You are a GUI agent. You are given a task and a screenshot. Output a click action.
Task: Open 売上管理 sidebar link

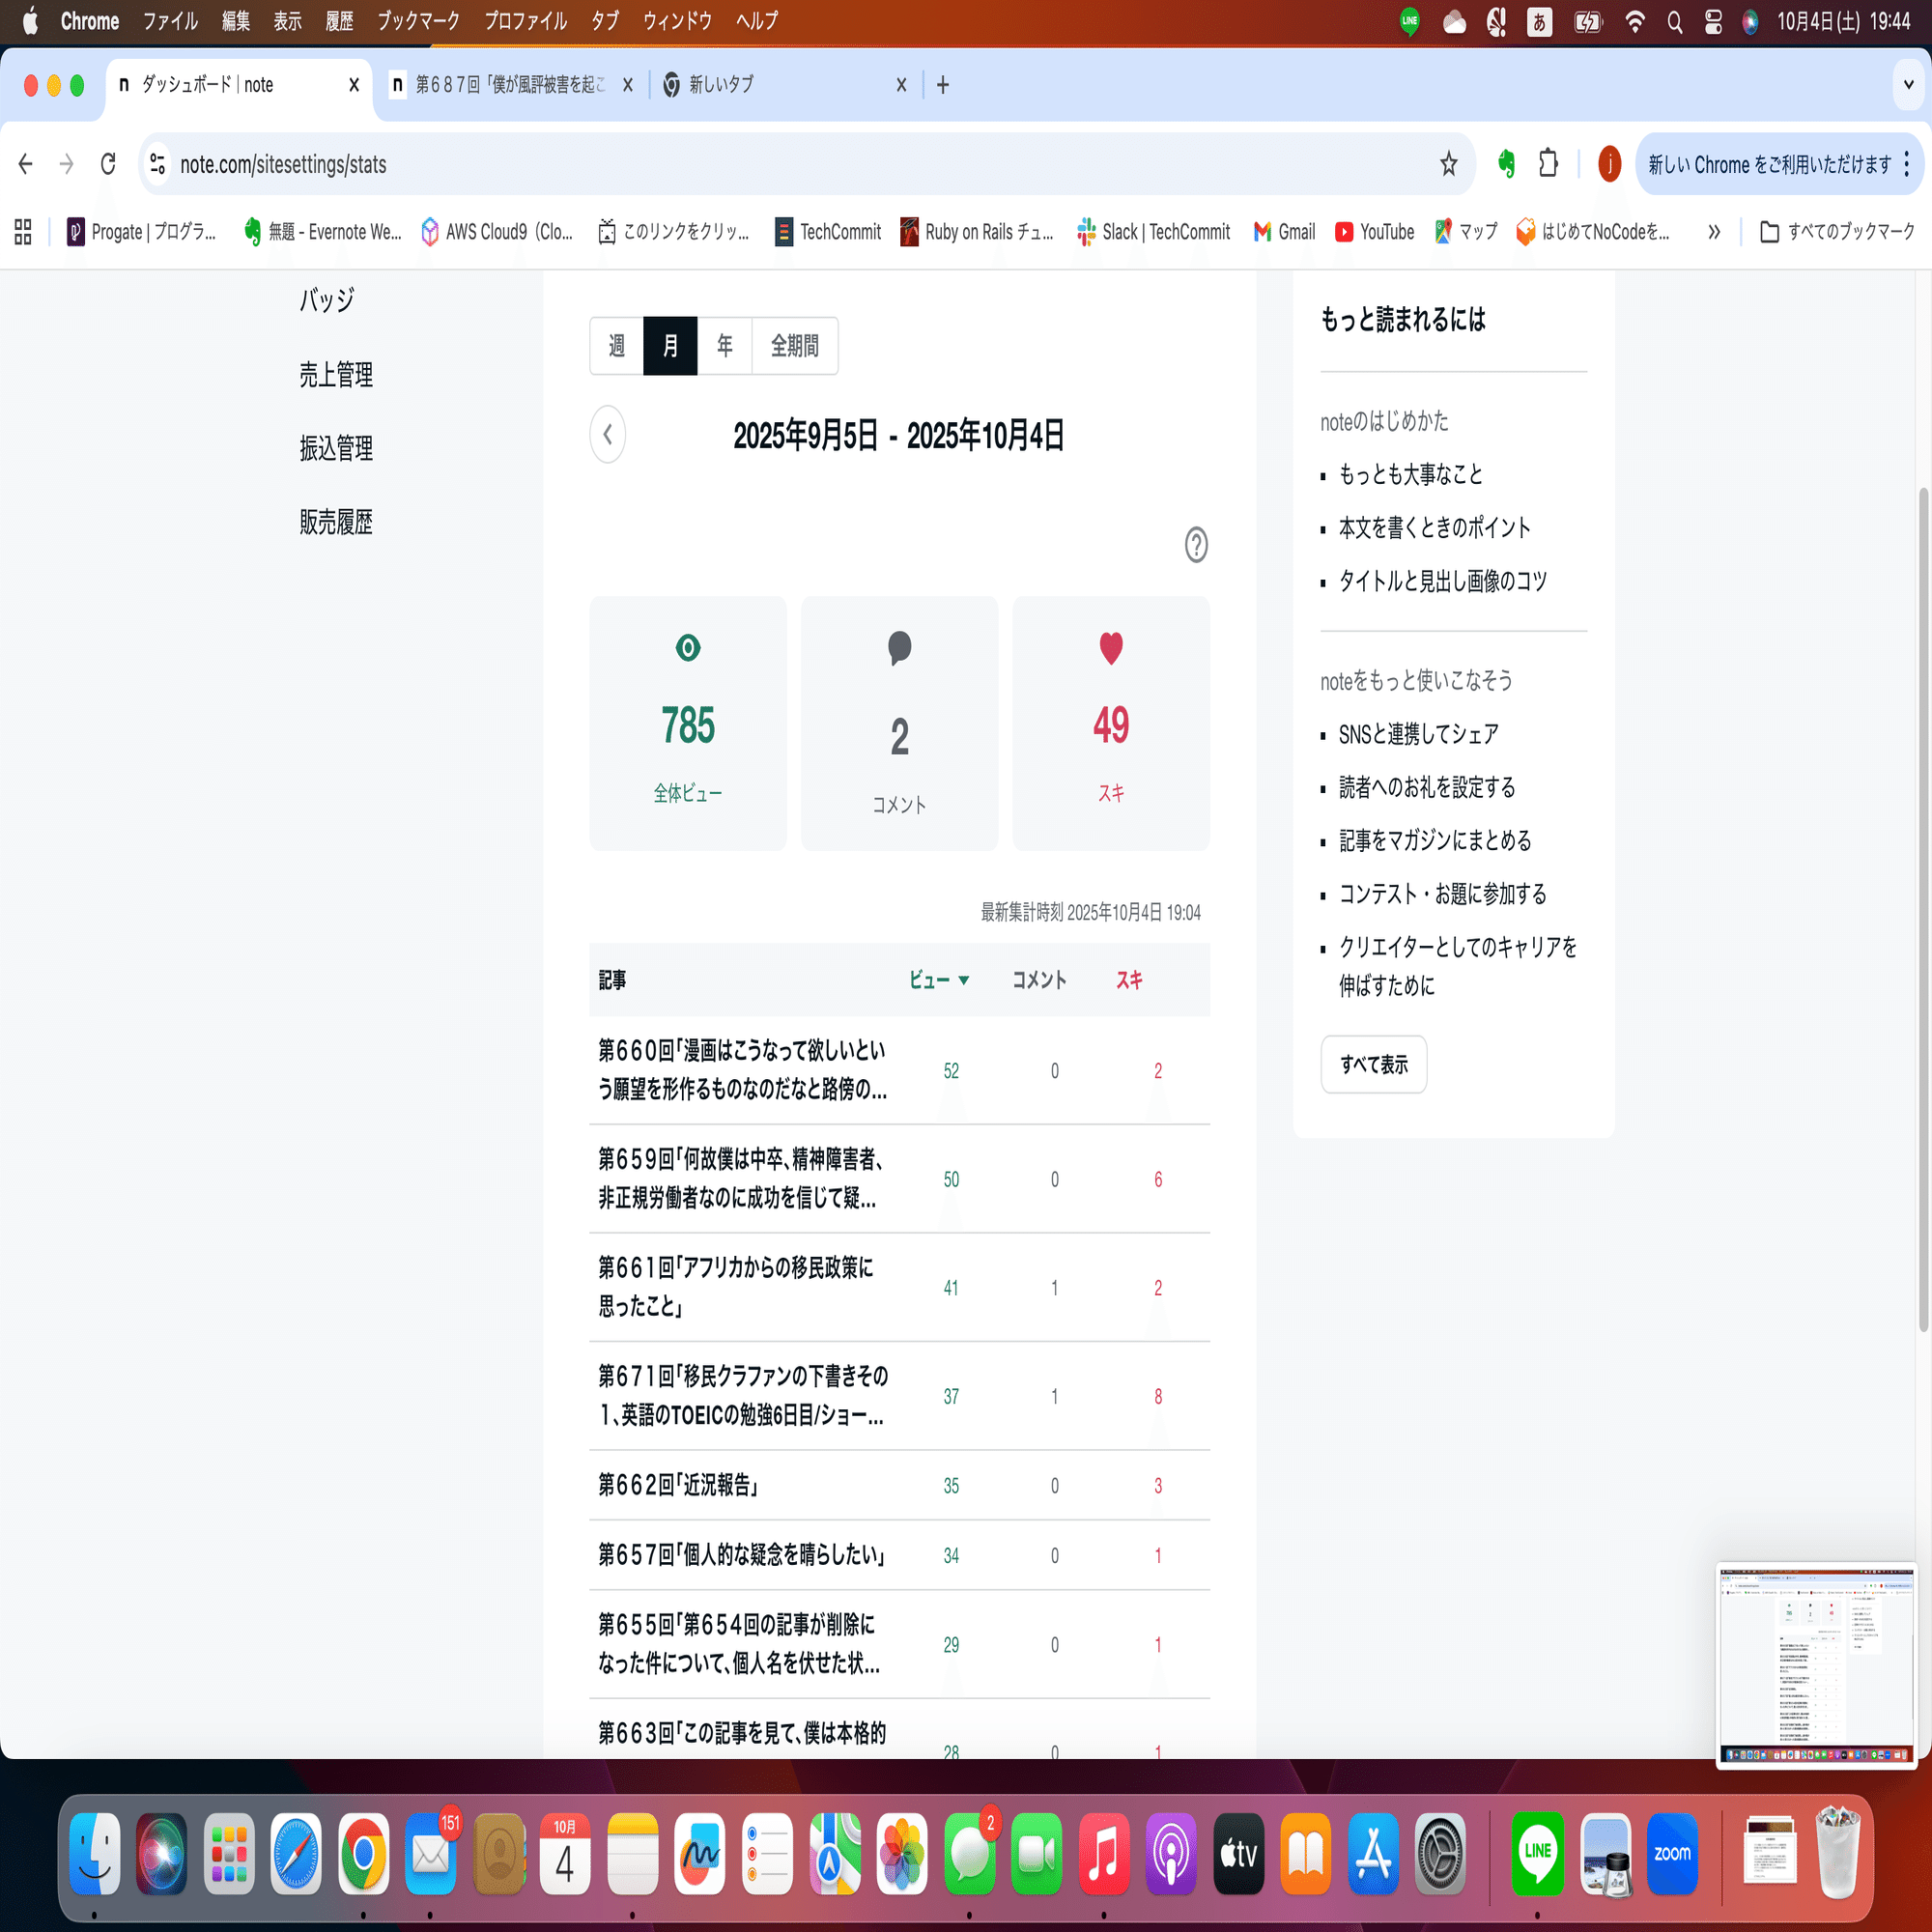pos(336,375)
